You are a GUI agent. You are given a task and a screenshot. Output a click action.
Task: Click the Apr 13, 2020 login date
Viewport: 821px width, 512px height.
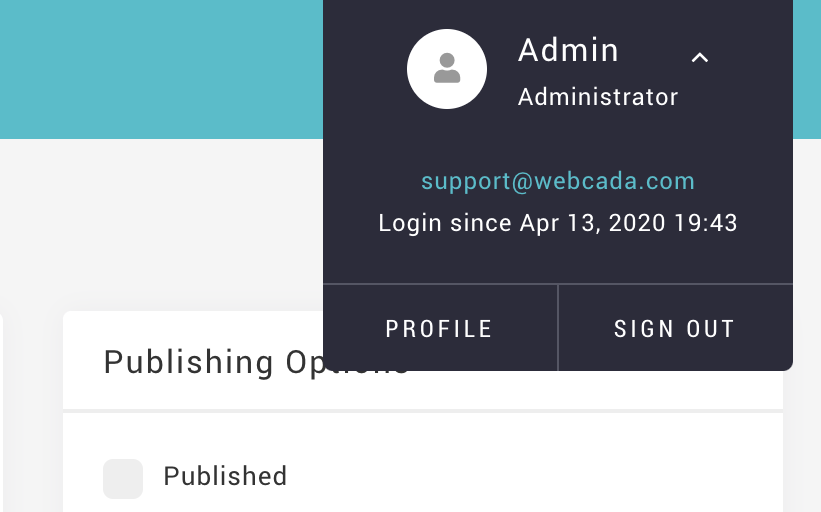click(593, 223)
